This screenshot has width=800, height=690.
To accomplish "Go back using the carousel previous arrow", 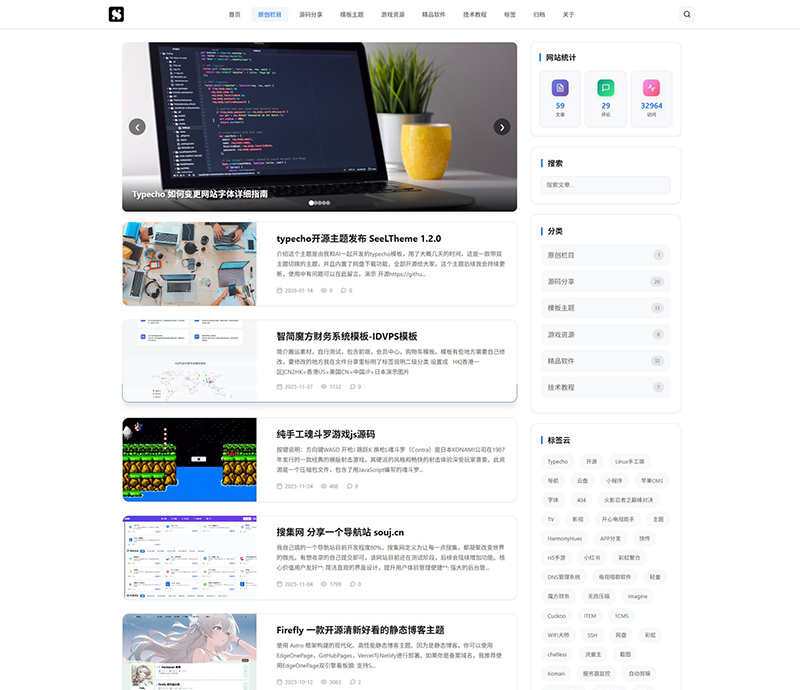I will click(136, 127).
